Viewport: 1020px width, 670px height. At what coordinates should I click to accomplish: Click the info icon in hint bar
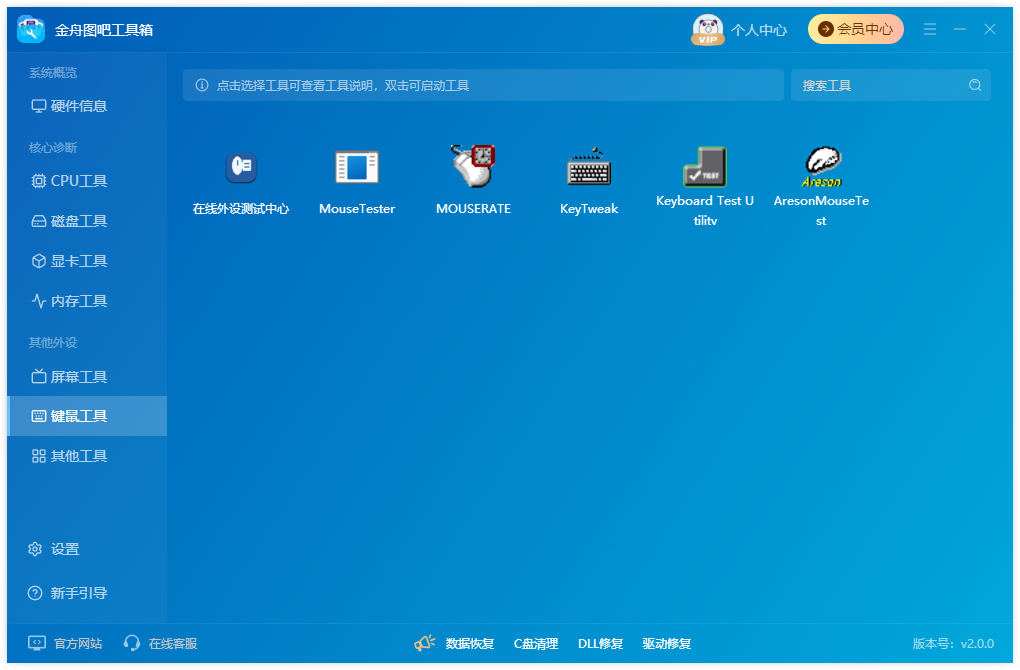202,85
